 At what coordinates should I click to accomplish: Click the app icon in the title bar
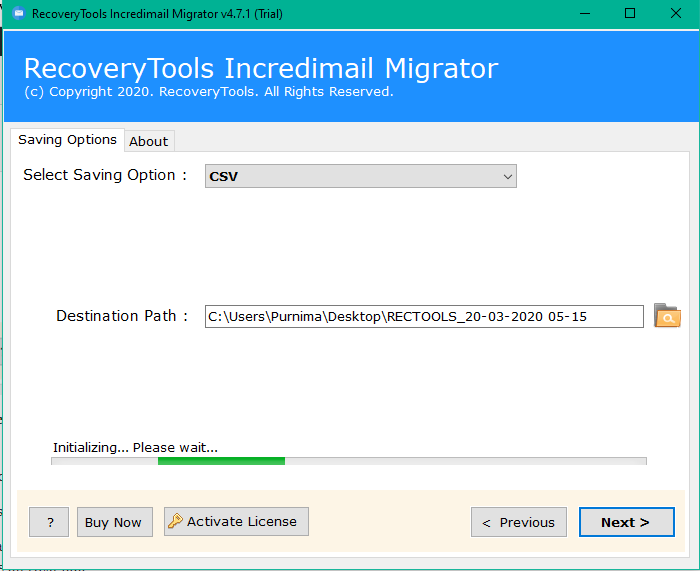19,13
